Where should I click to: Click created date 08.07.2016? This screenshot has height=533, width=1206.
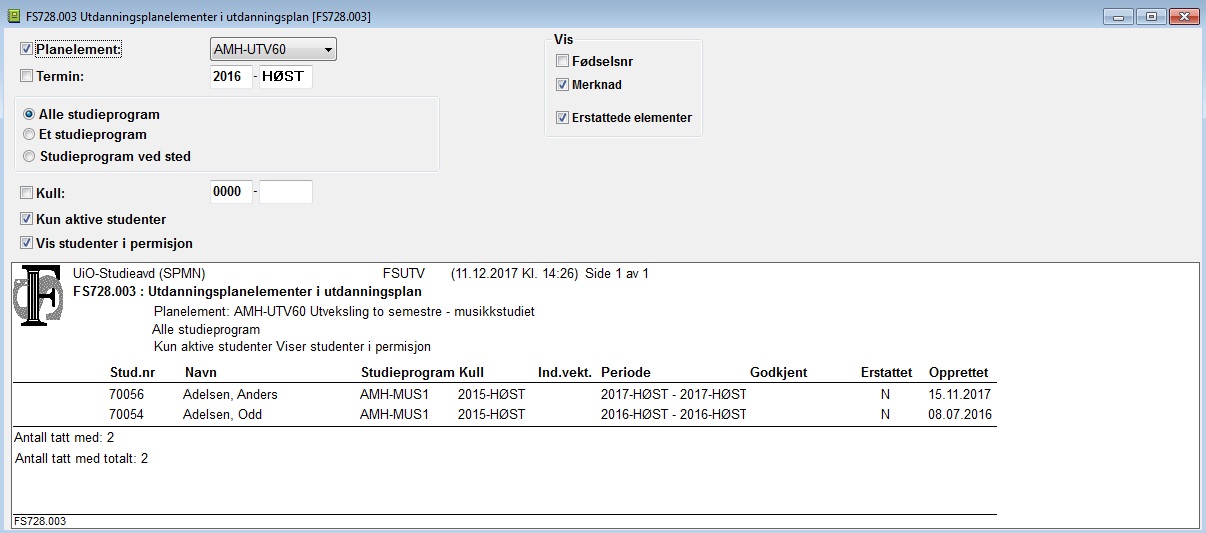pyautogui.click(x=960, y=415)
